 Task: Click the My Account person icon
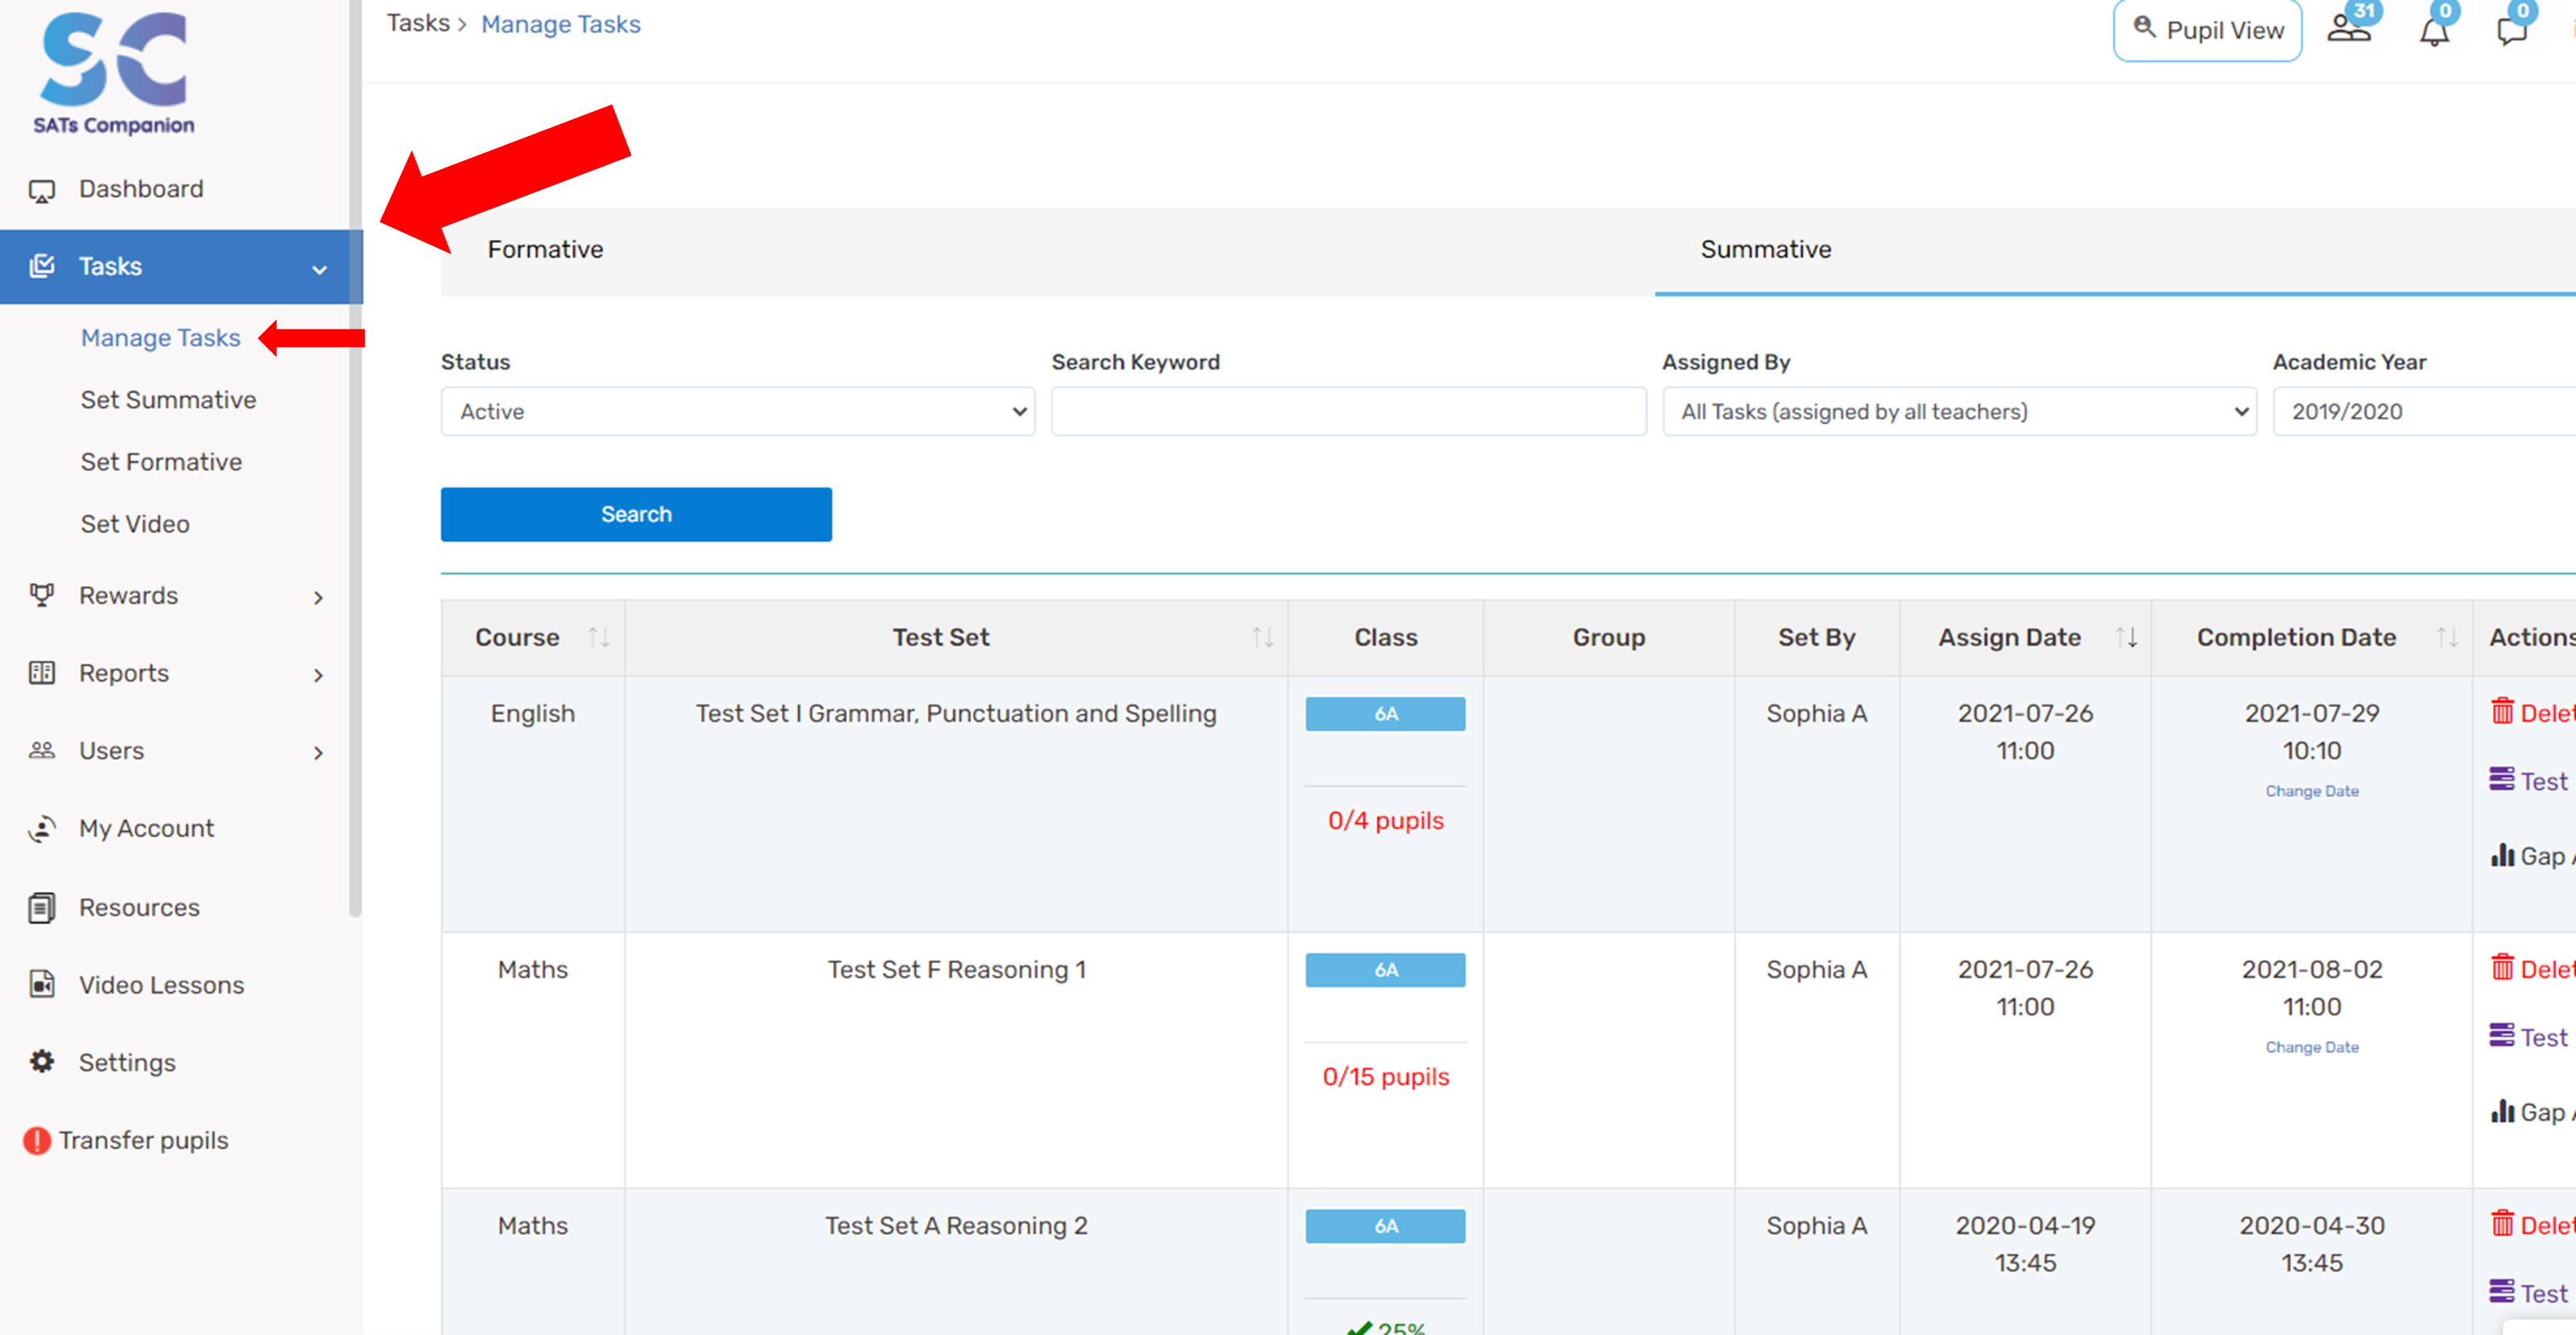tap(42, 828)
